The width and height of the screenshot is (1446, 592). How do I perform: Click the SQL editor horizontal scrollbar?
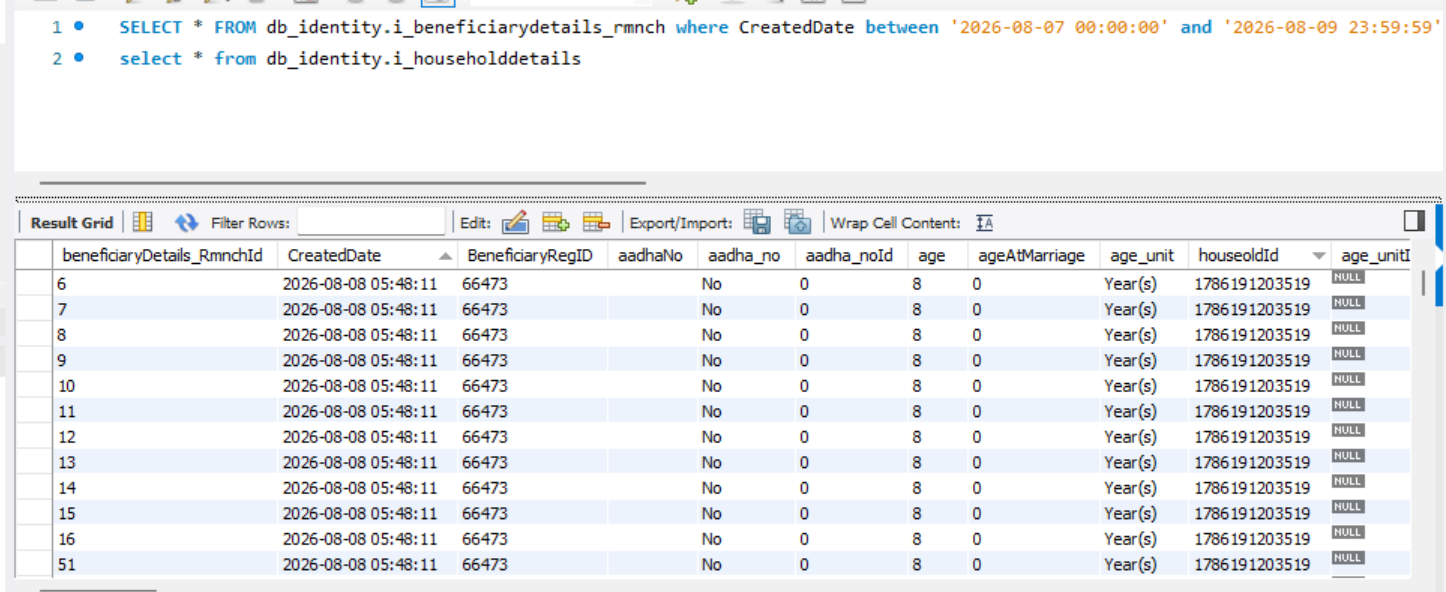(343, 183)
